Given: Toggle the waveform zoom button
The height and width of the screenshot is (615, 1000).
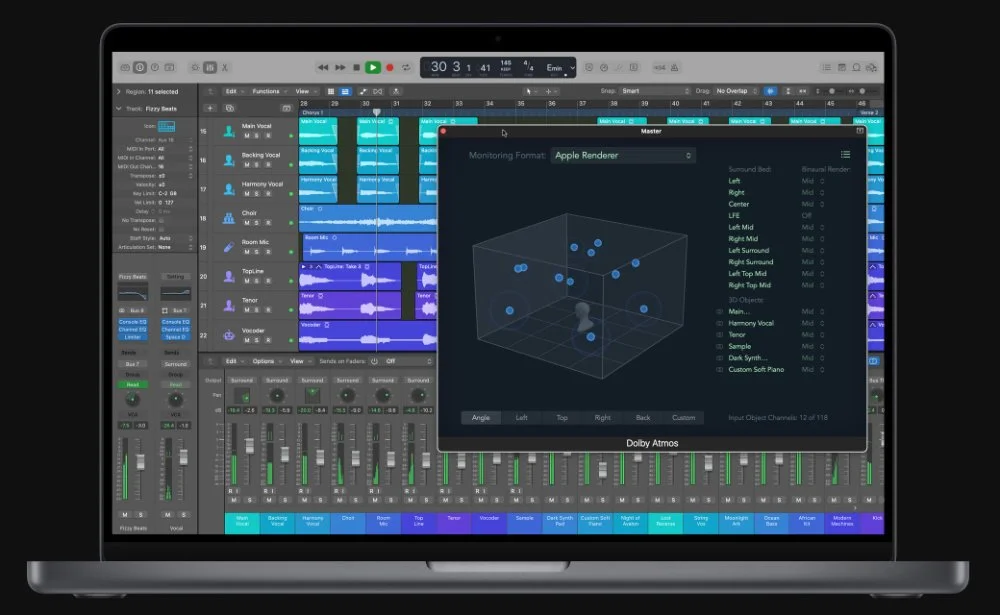Looking at the screenshot, I should [x=770, y=91].
